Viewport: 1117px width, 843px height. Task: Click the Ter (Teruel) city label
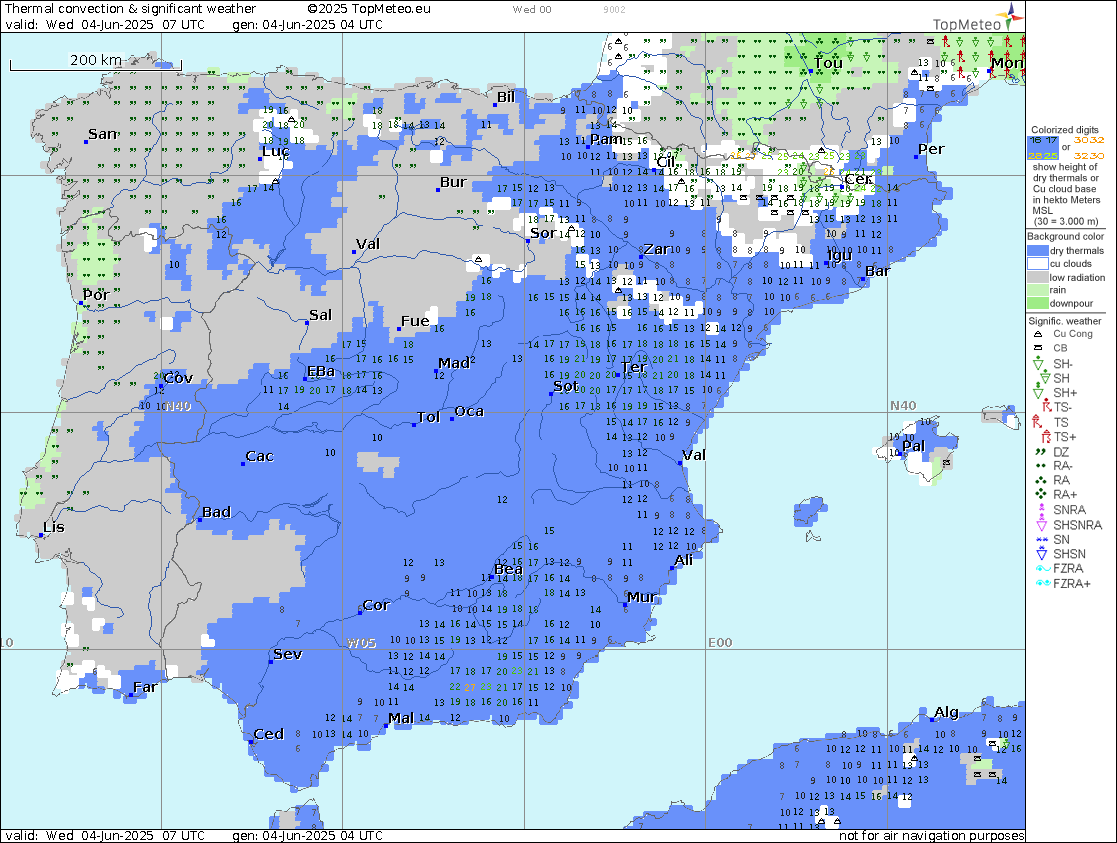pos(633,368)
